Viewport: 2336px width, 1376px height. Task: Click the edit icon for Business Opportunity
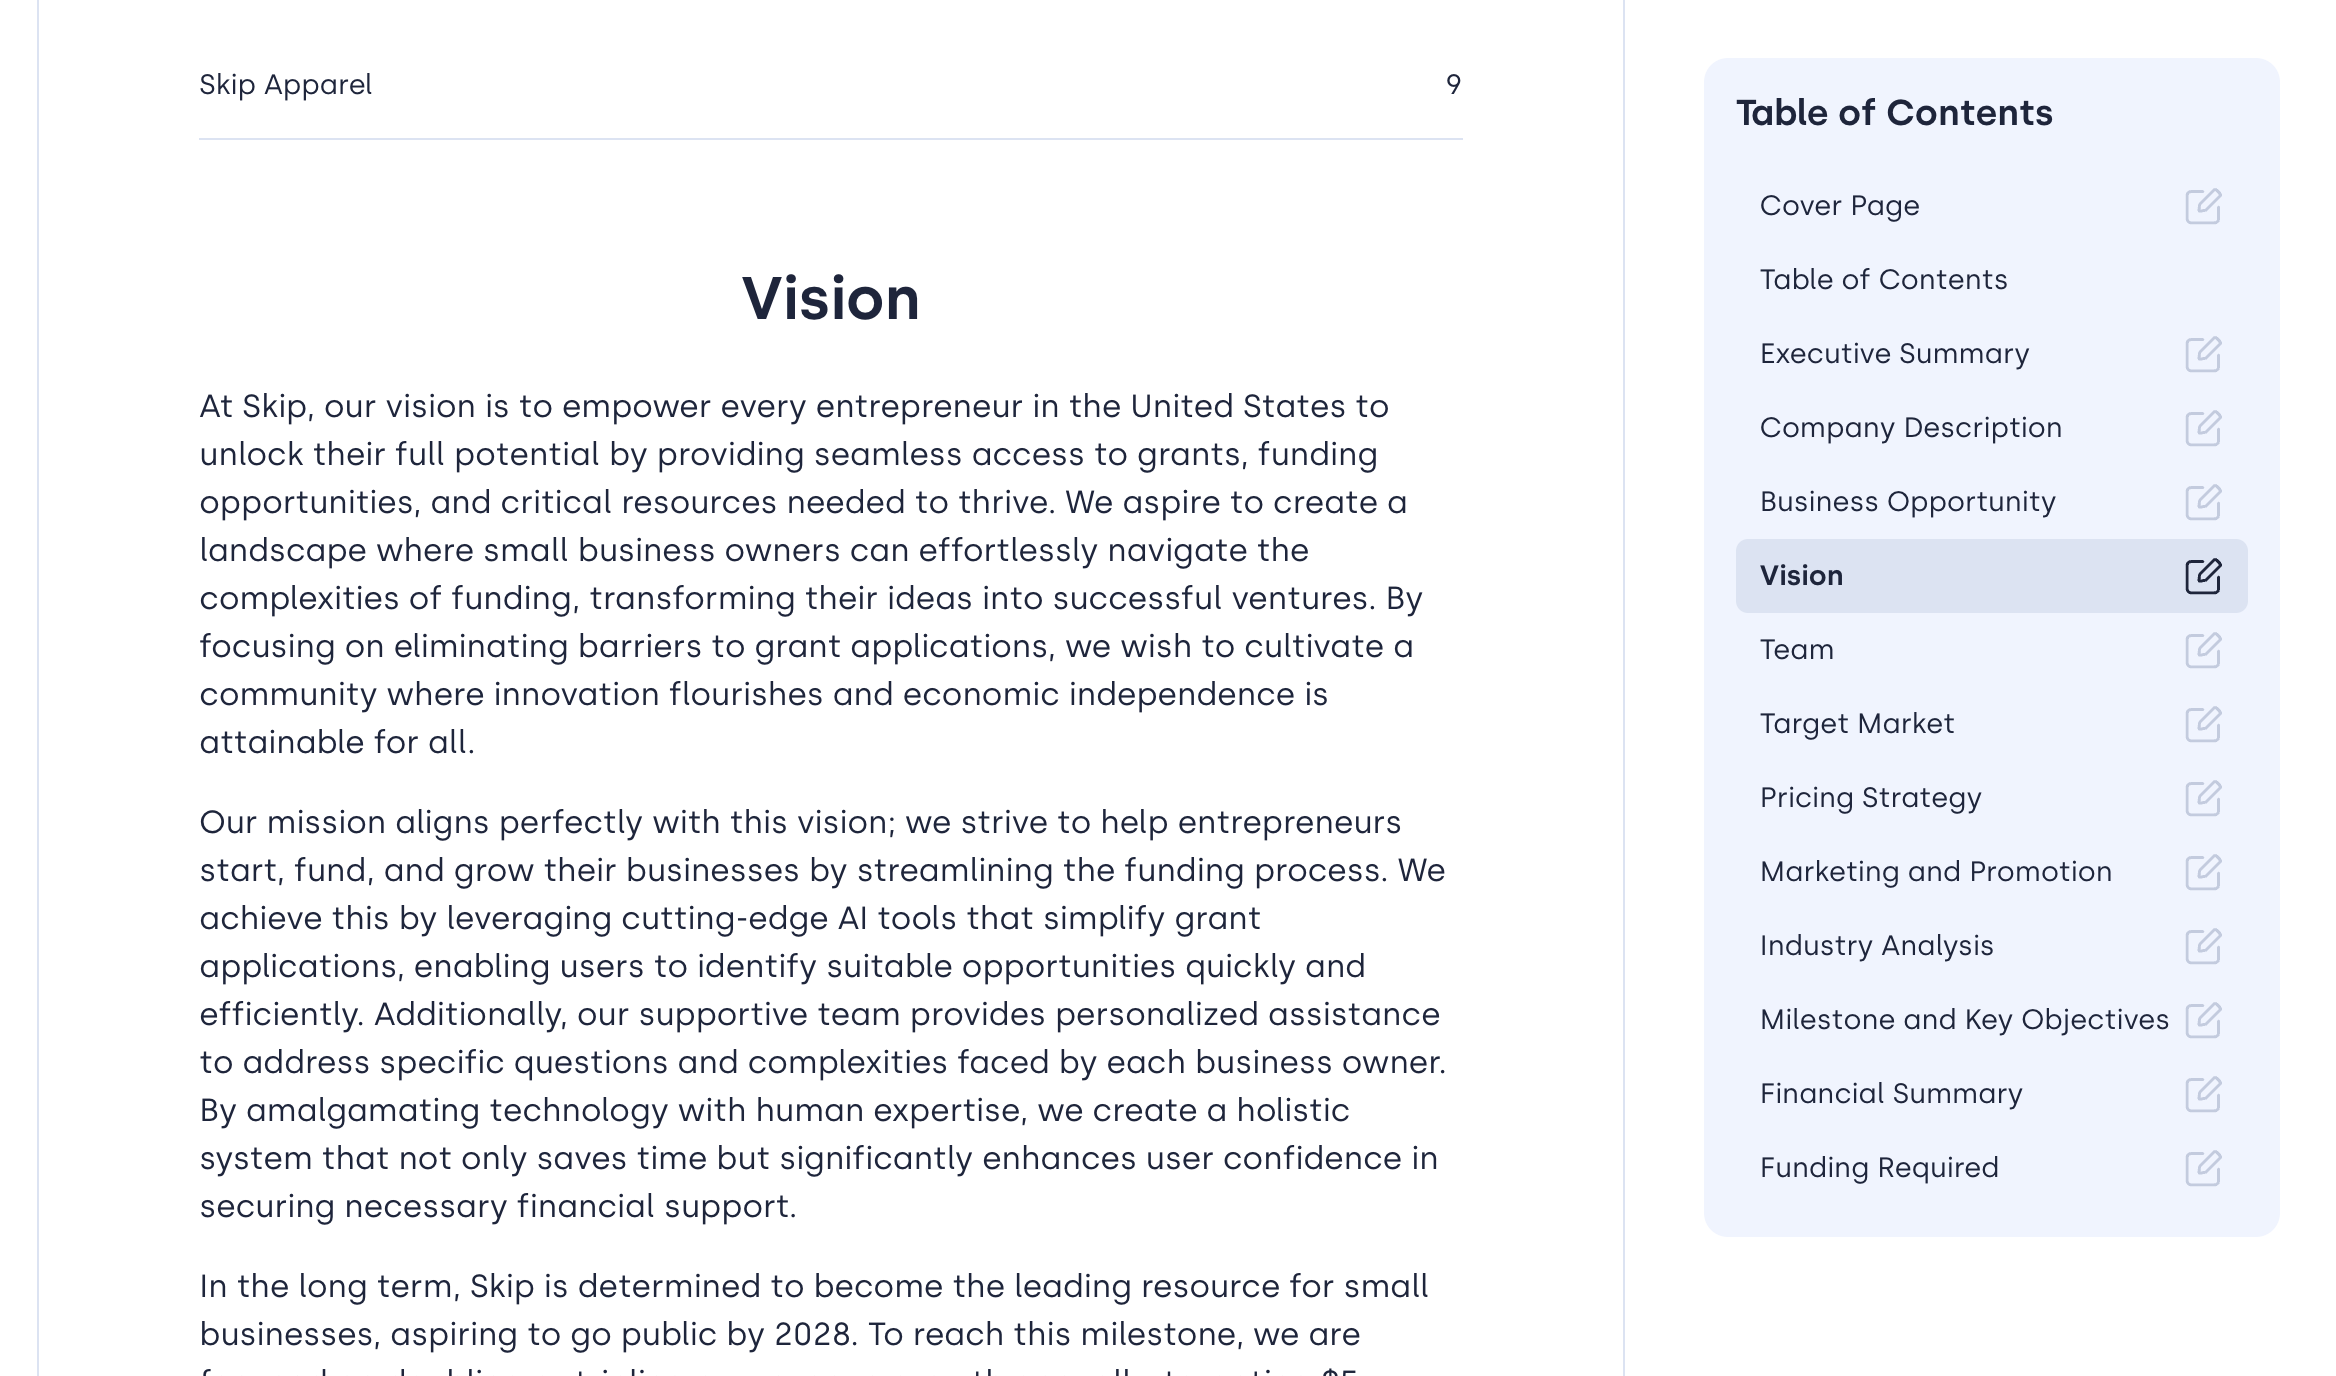point(2203,502)
